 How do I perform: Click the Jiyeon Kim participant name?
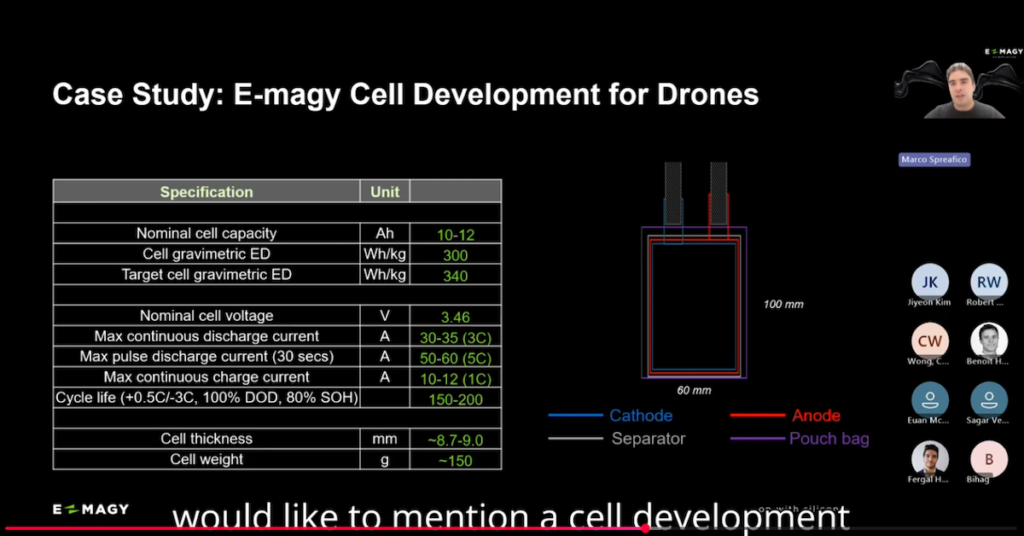[x=929, y=302]
